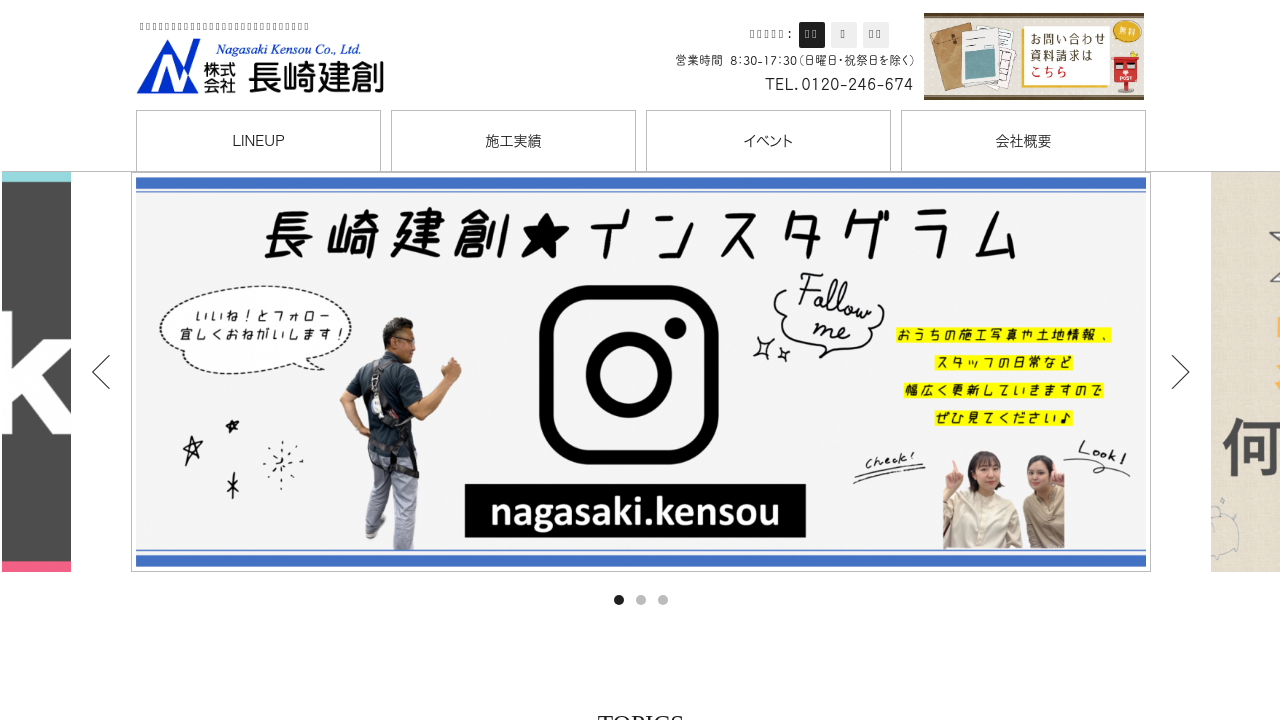Click the partially visible right slide preview
This screenshot has height=720, width=1280.
coord(1245,372)
